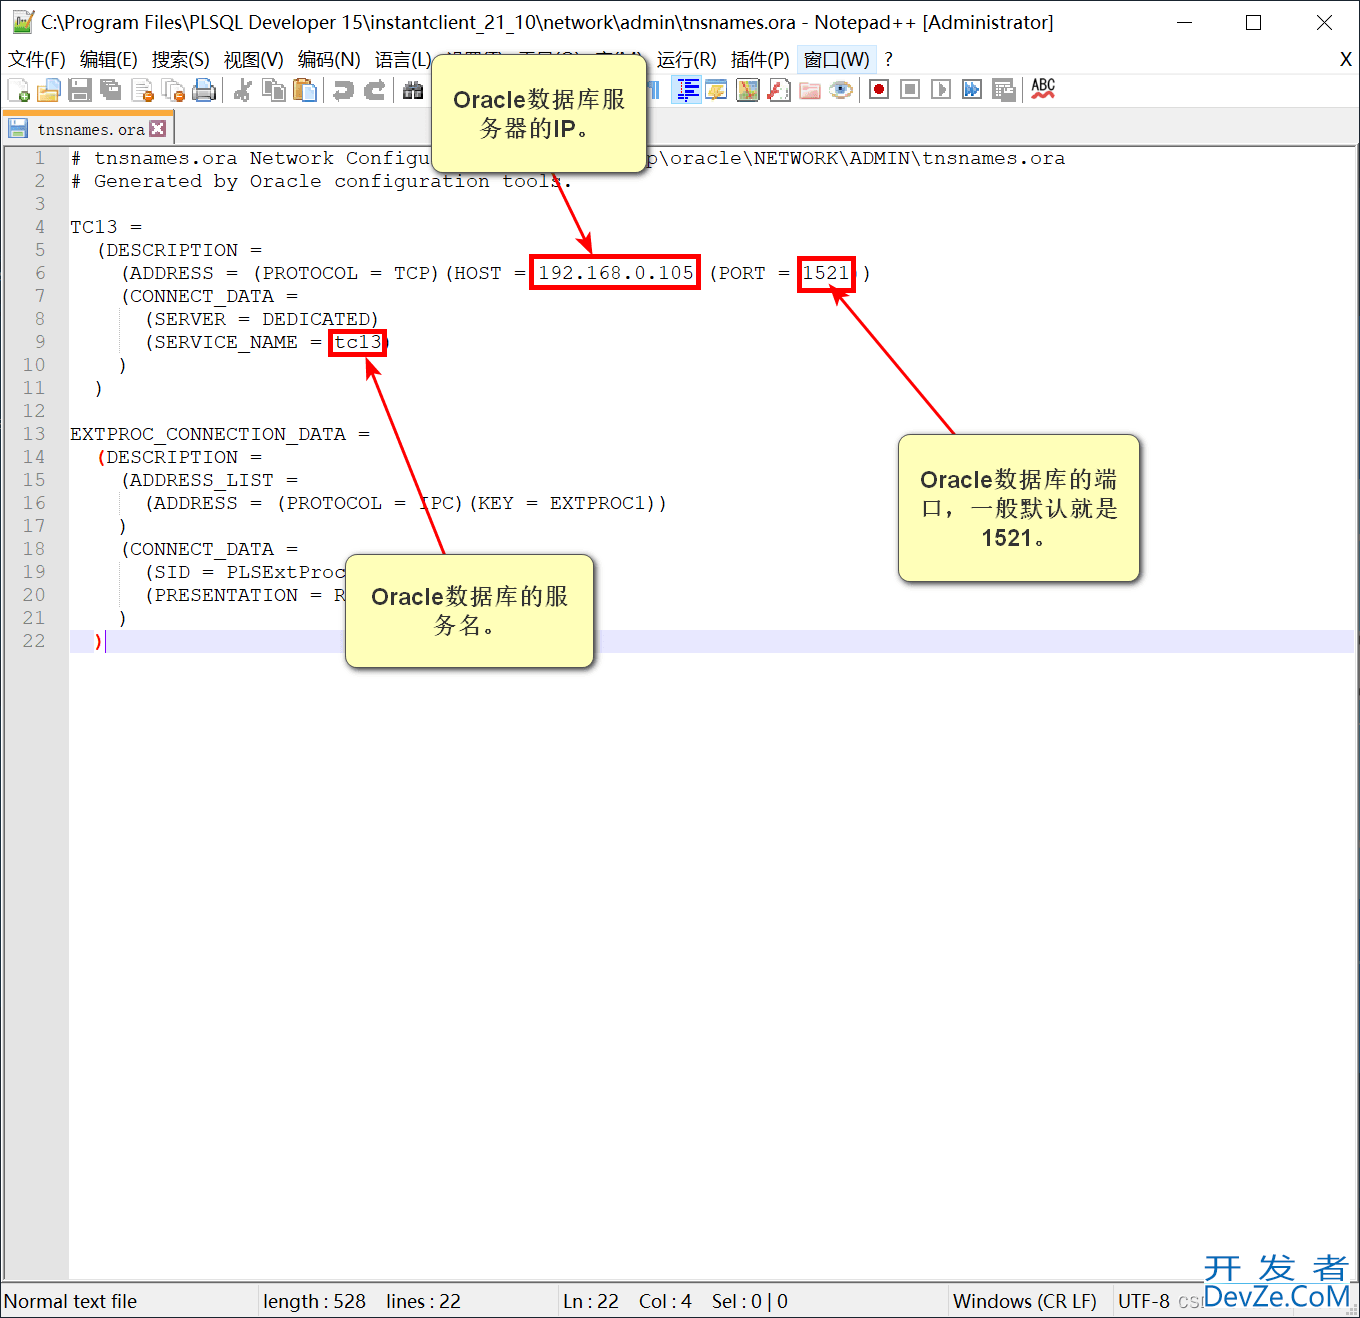Click the 'Normal text file' status field
1360x1318 pixels.
[x=70, y=1301]
